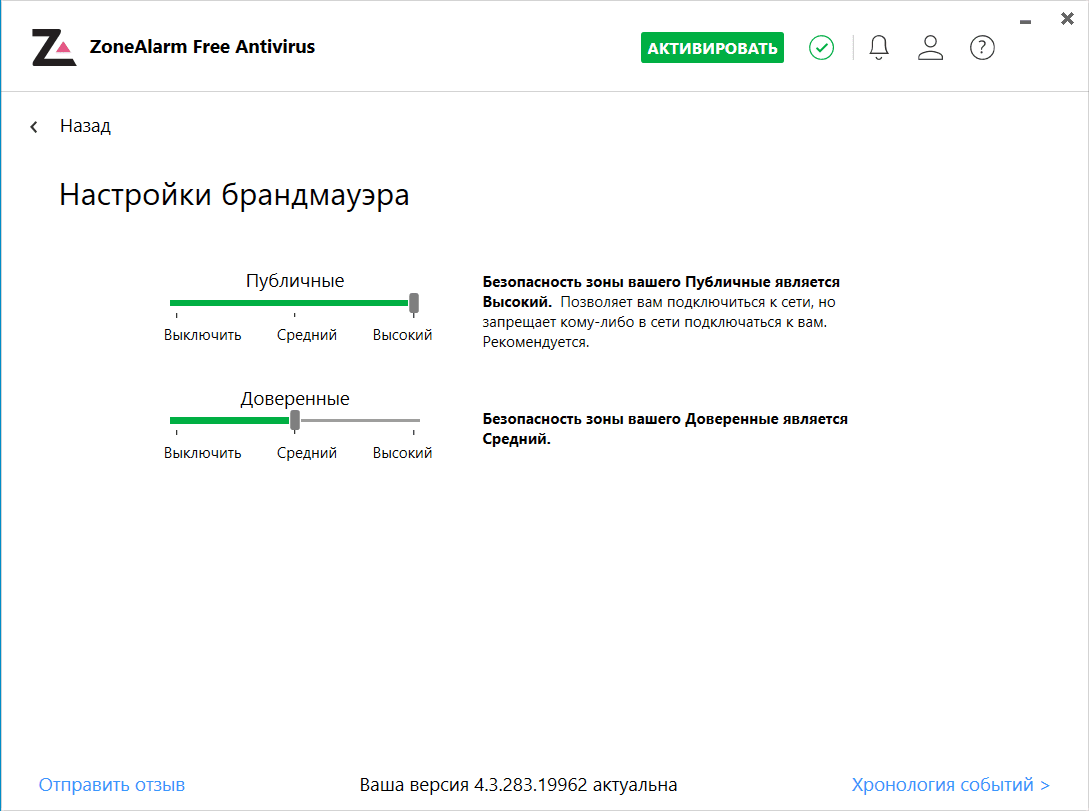Set Публичные zone to Средний
This screenshot has width=1089, height=811.
(295, 303)
